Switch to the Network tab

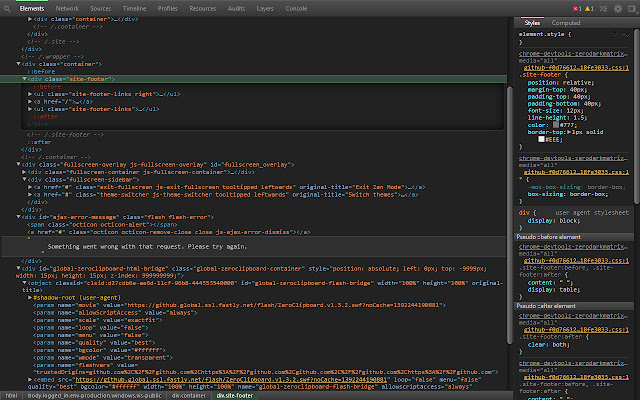tap(67, 7)
